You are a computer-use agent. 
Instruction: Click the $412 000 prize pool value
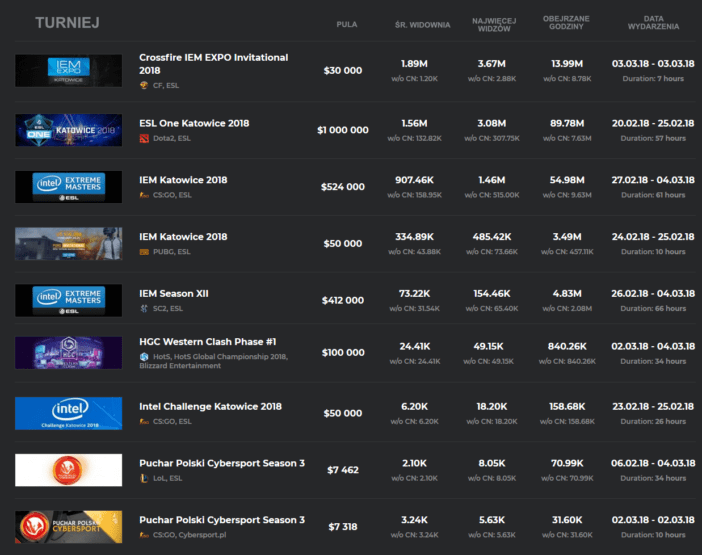(x=343, y=300)
